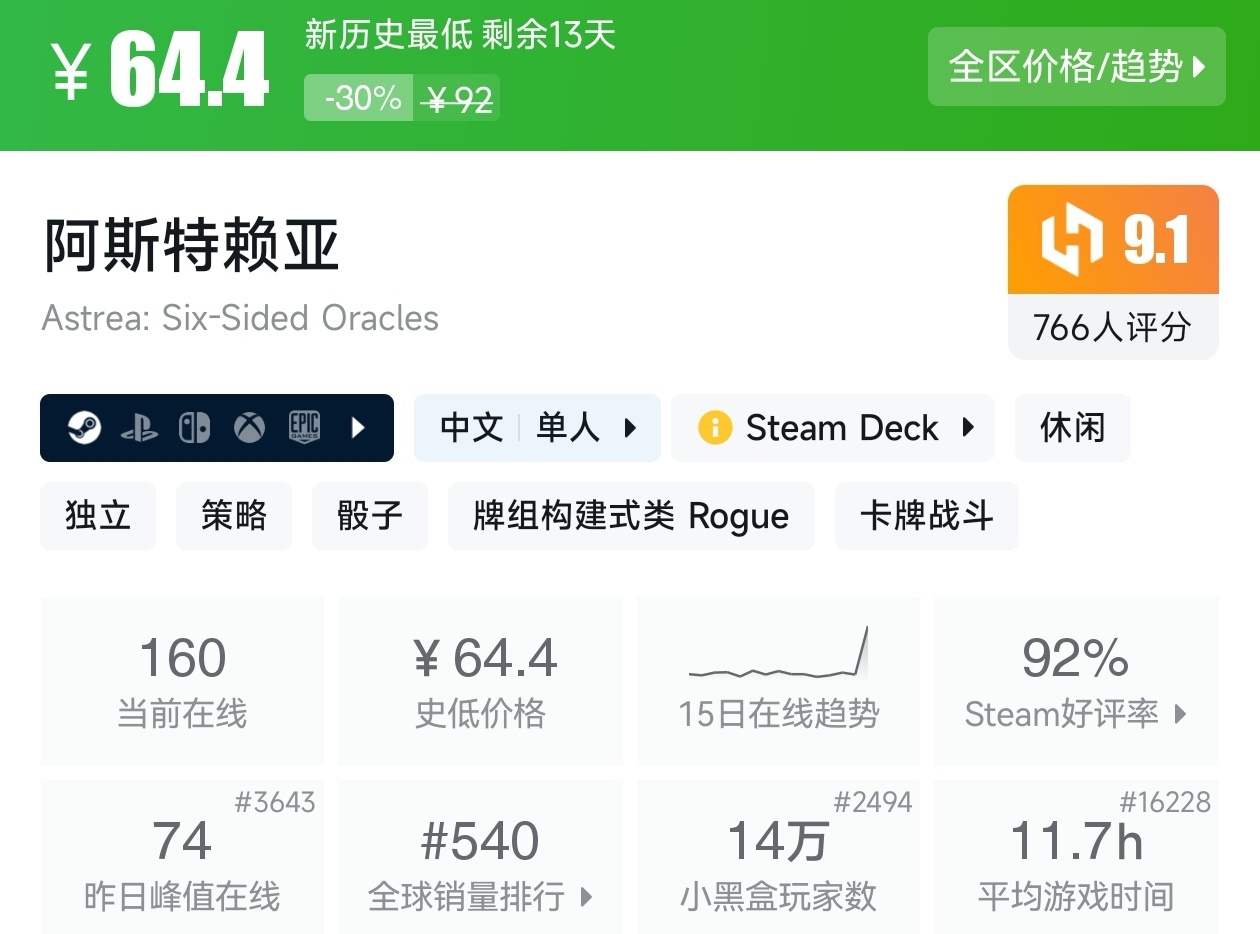Expand the Steam Deck compatibility arrow

tap(967, 428)
